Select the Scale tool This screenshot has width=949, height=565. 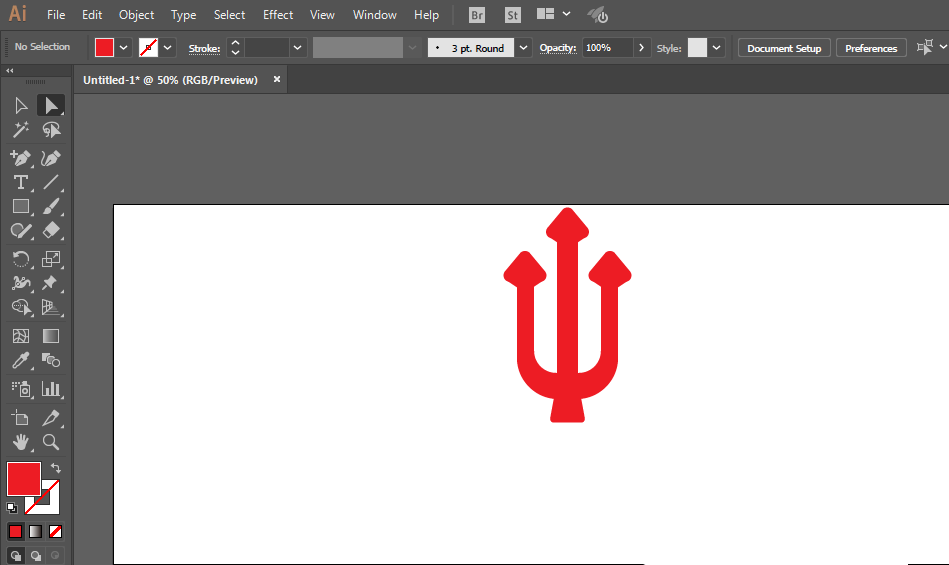[x=51, y=259]
